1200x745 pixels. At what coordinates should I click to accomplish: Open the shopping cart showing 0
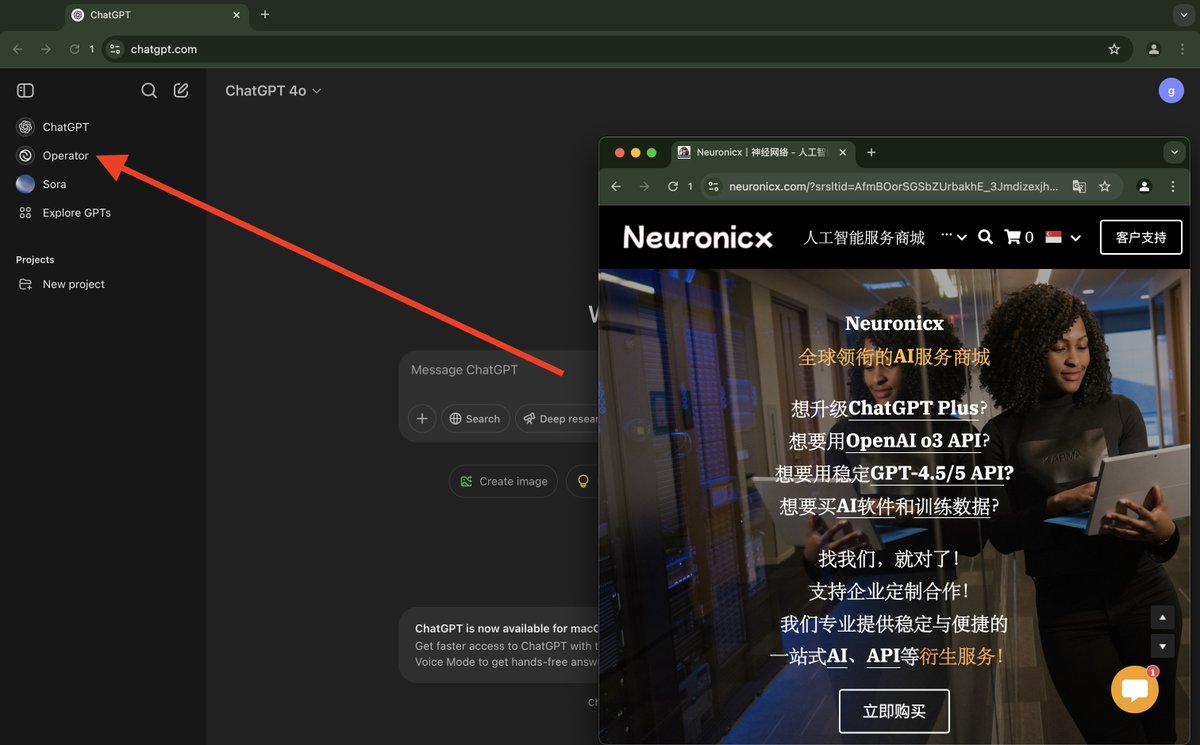click(x=1019, y=237)
